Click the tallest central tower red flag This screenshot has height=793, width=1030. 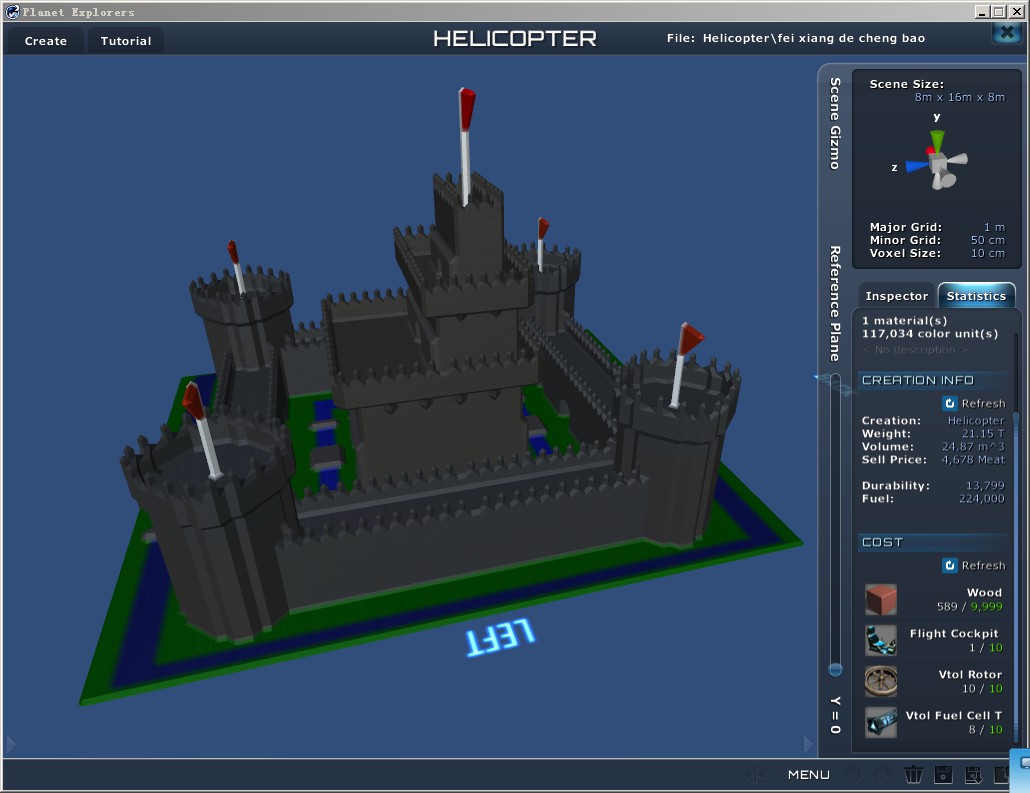(466, 108)
